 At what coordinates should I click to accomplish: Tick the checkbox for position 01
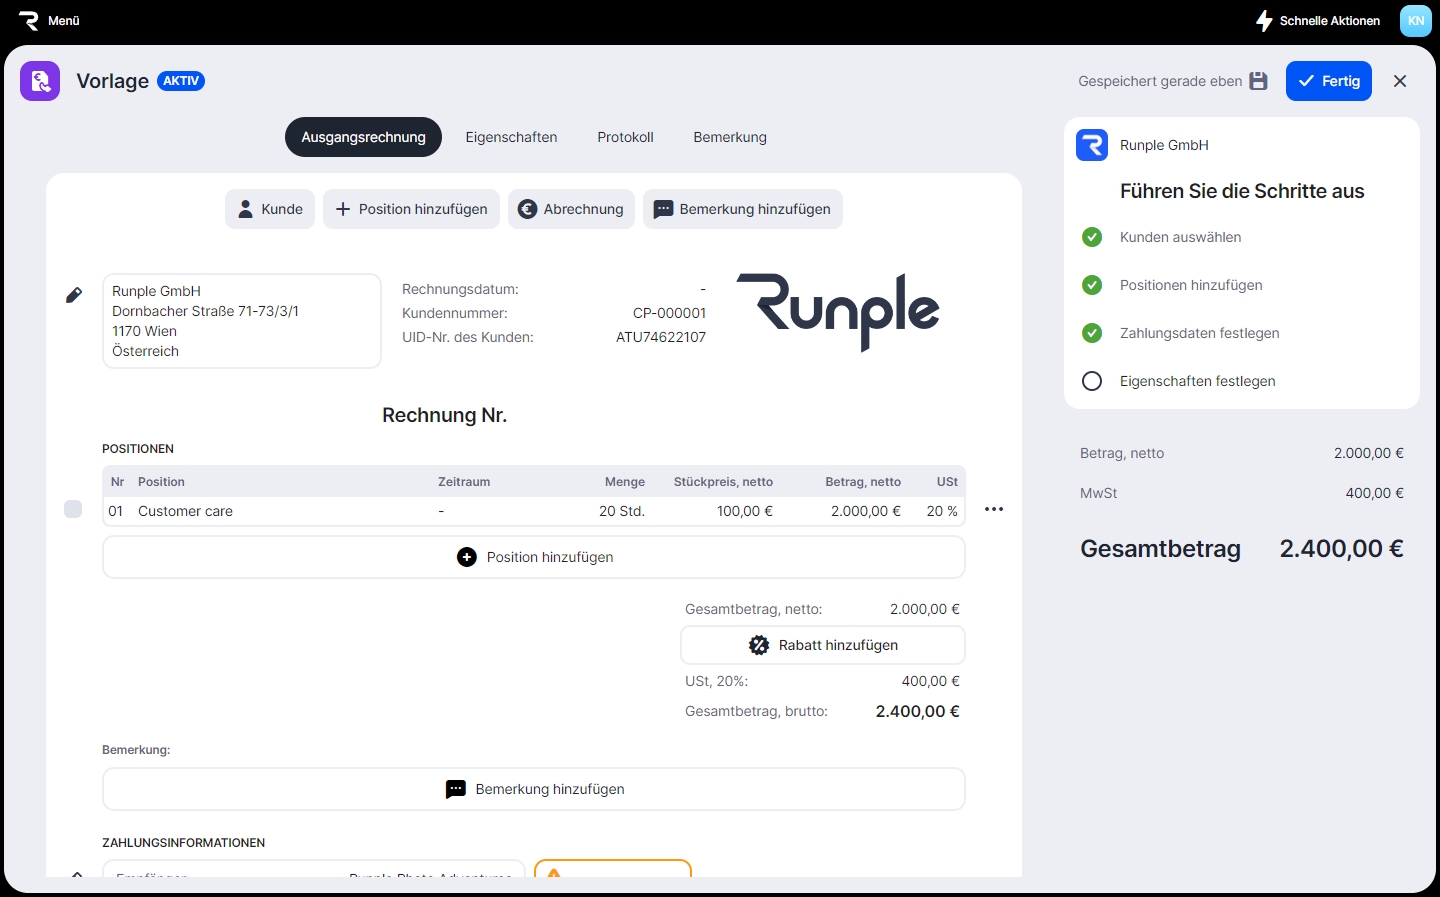[73, 510]
